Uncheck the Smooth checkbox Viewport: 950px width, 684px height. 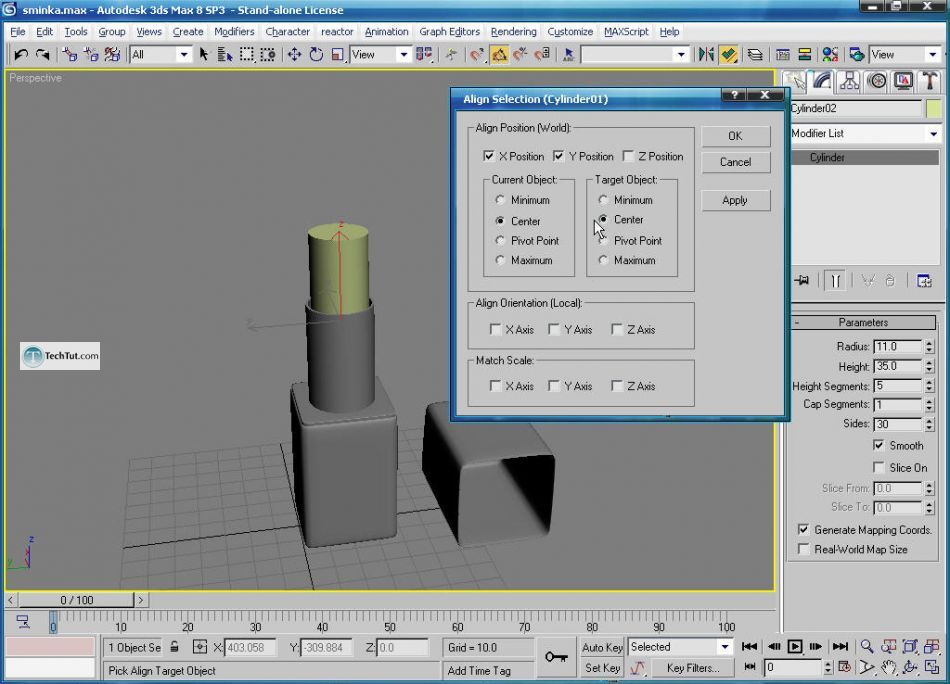tap(878, 445)
